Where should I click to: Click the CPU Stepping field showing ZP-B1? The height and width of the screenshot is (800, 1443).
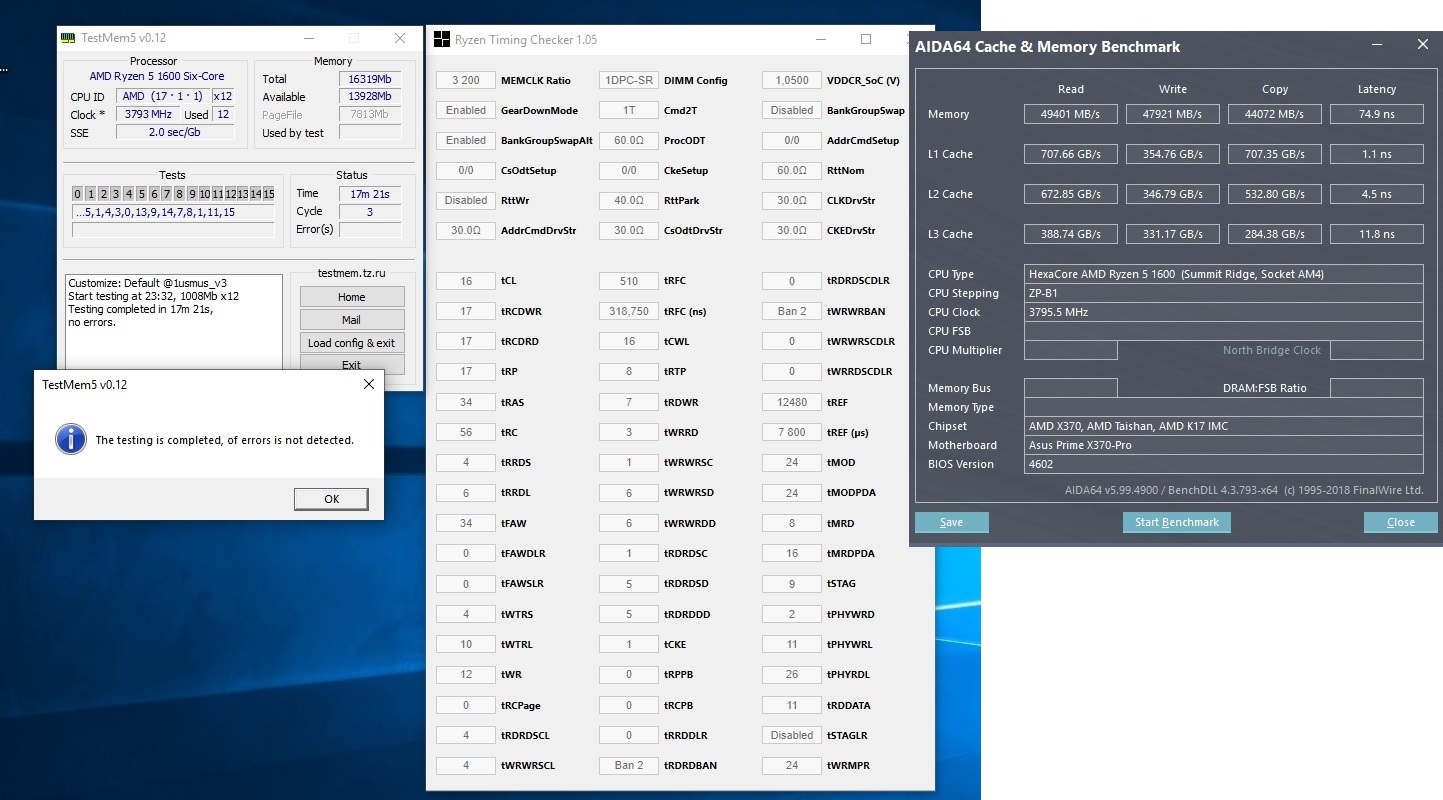[x=1224, y=293]
